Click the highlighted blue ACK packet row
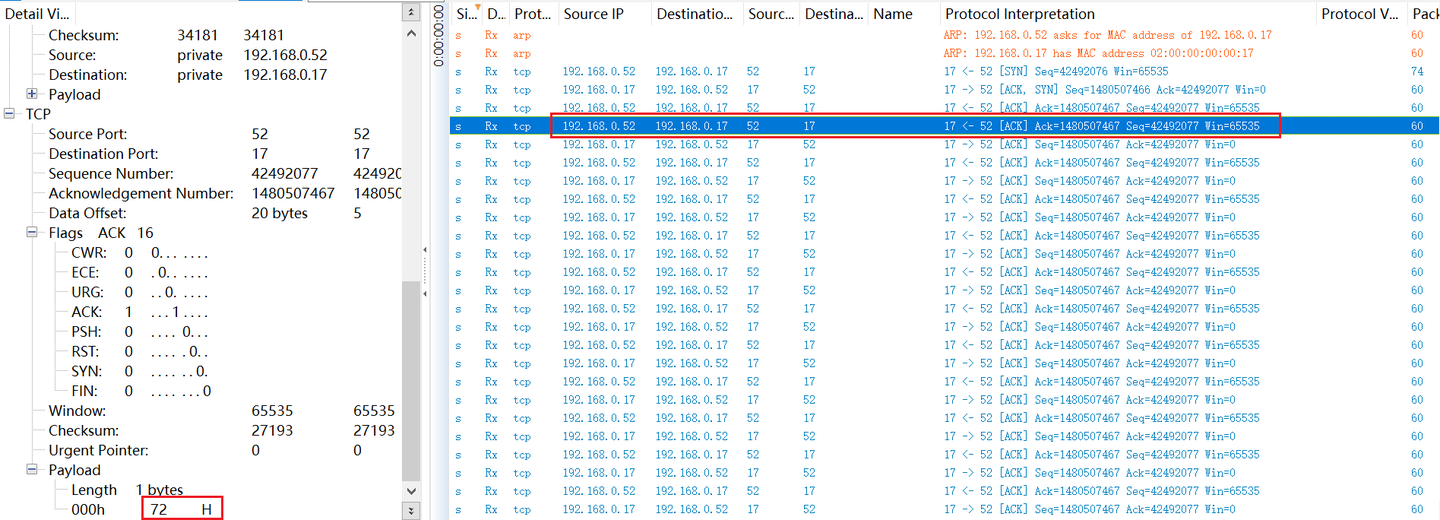 pyautogui.click(x=945, y=126)
